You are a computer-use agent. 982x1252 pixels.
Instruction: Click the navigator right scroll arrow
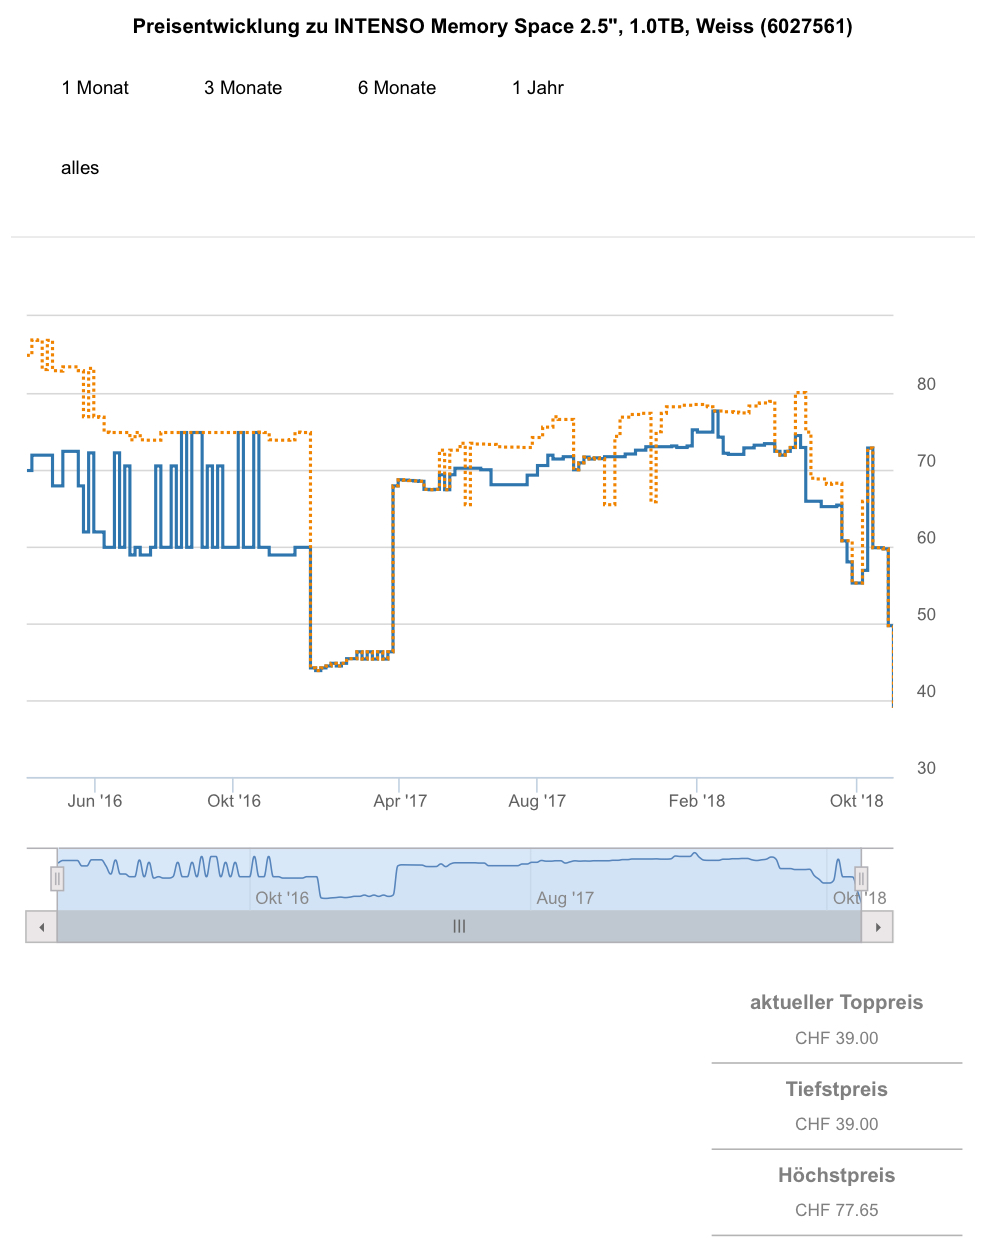tap(877, 927)
